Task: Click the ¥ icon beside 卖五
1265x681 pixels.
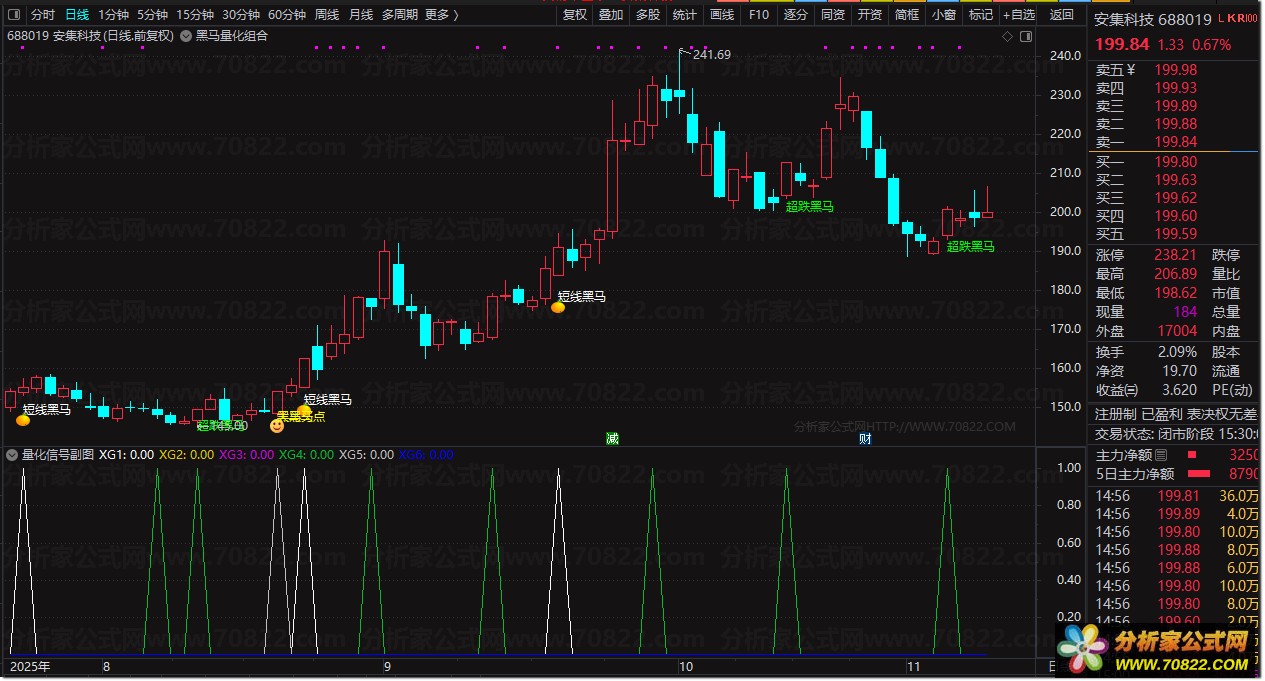Action: point(1131,69)
